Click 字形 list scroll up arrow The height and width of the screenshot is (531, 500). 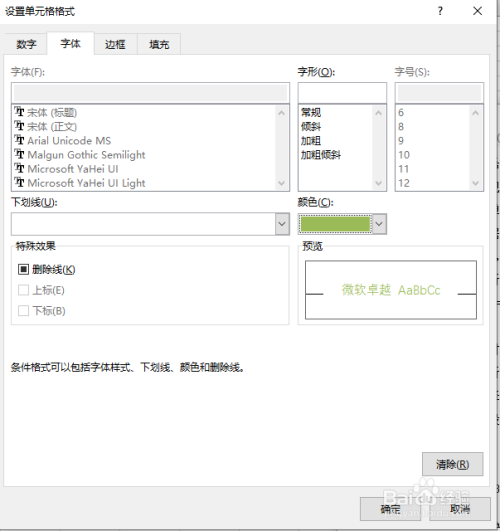[378, 113]
